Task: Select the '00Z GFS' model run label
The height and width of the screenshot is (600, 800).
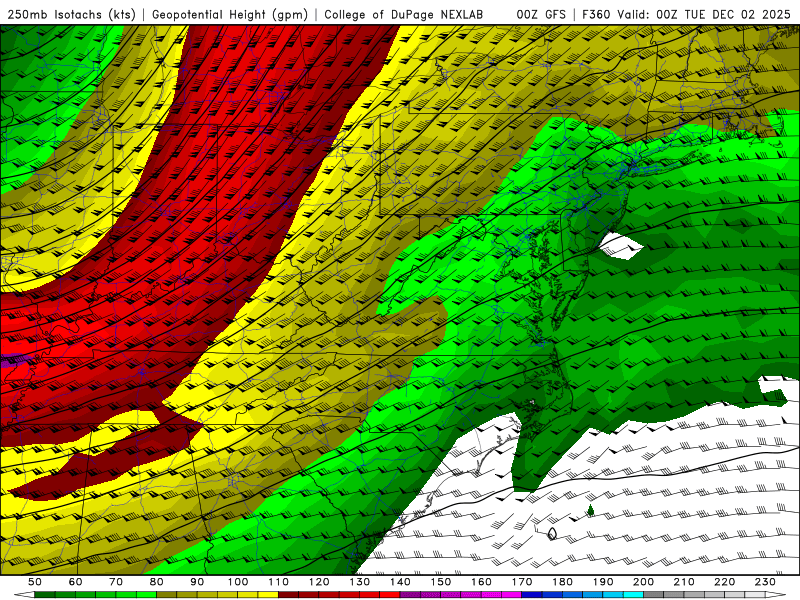Action: click(x=541, y=15)
